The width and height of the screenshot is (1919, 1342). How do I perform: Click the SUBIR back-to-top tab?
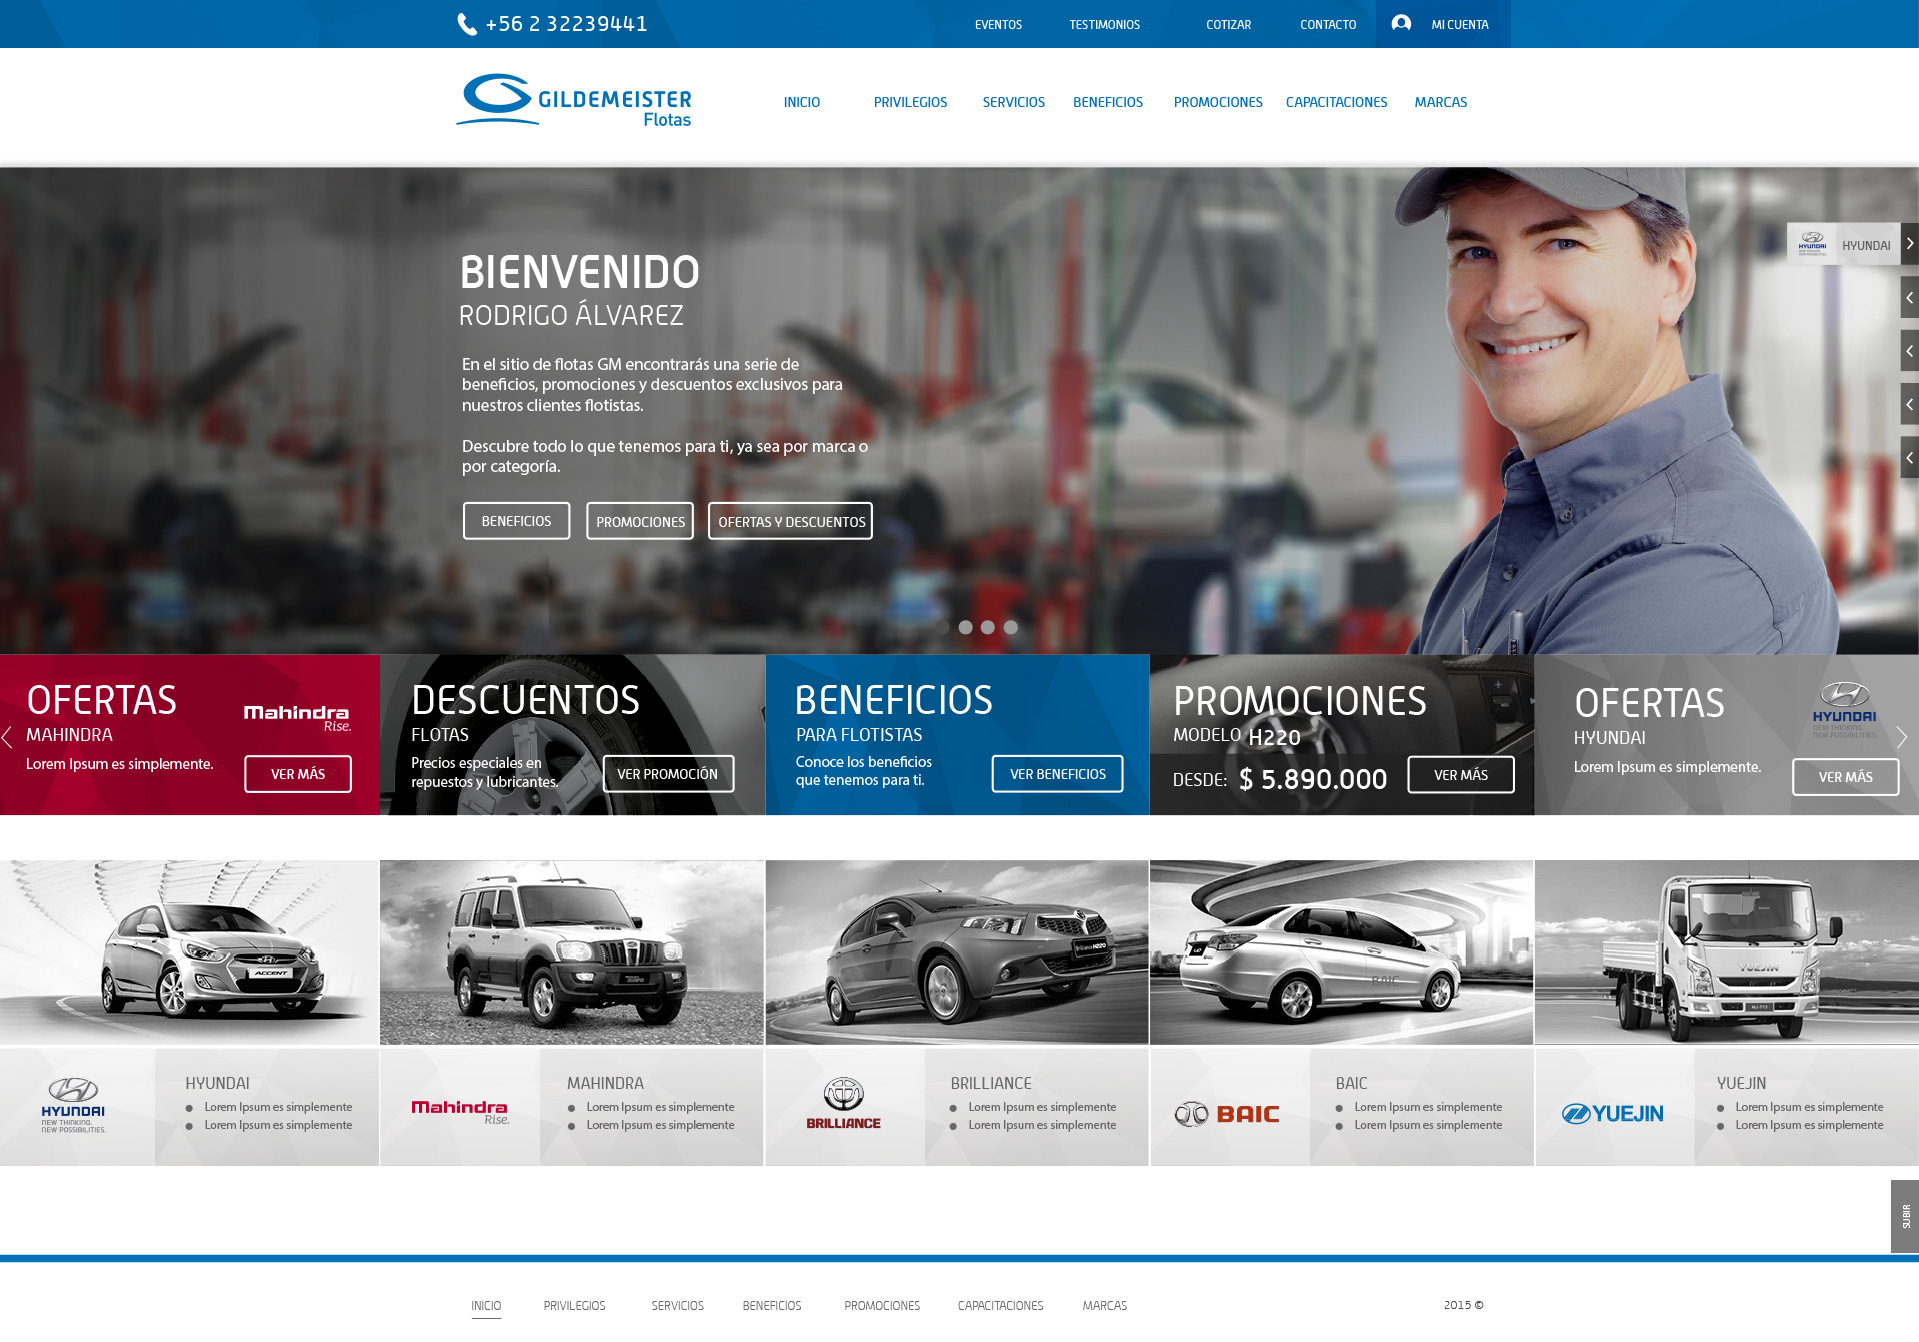pos(1904,1216)
